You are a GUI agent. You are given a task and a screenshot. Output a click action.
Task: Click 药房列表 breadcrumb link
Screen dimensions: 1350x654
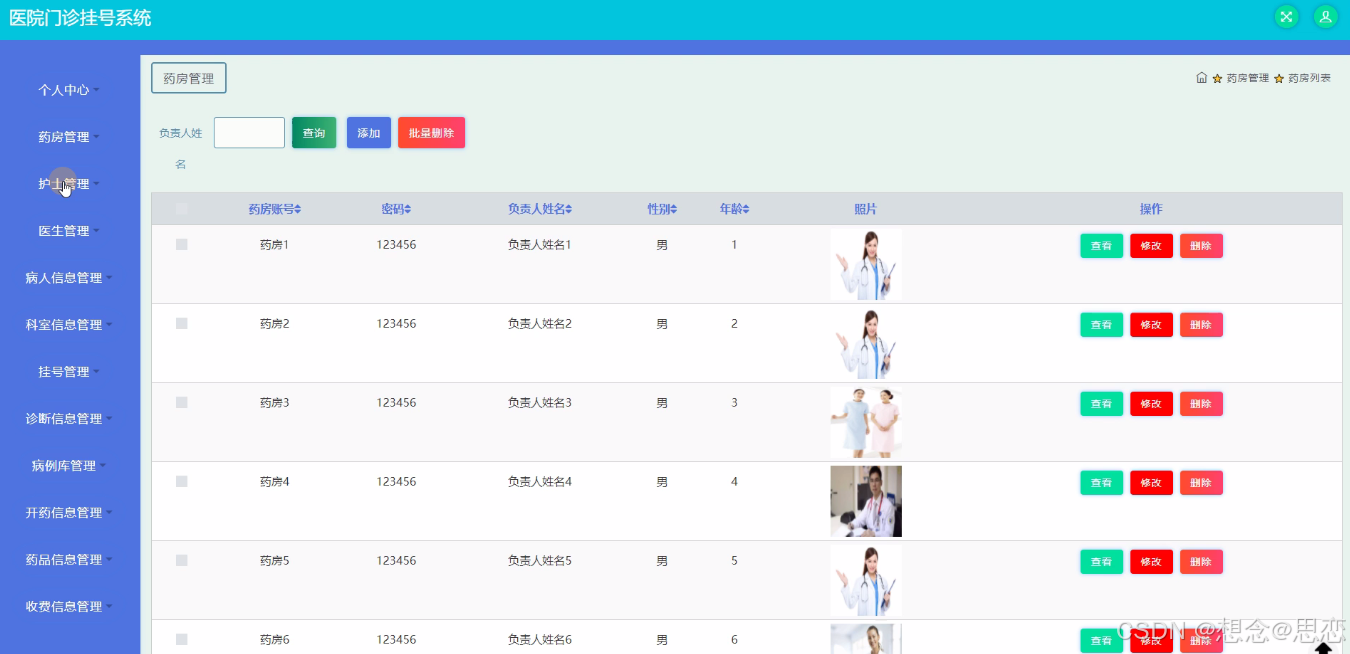(1309, 78)
